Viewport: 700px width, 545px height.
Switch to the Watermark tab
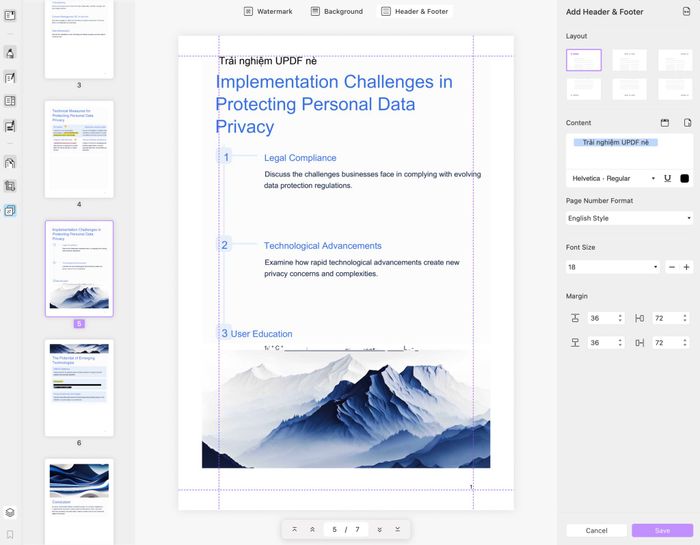[x=269, y=11]
